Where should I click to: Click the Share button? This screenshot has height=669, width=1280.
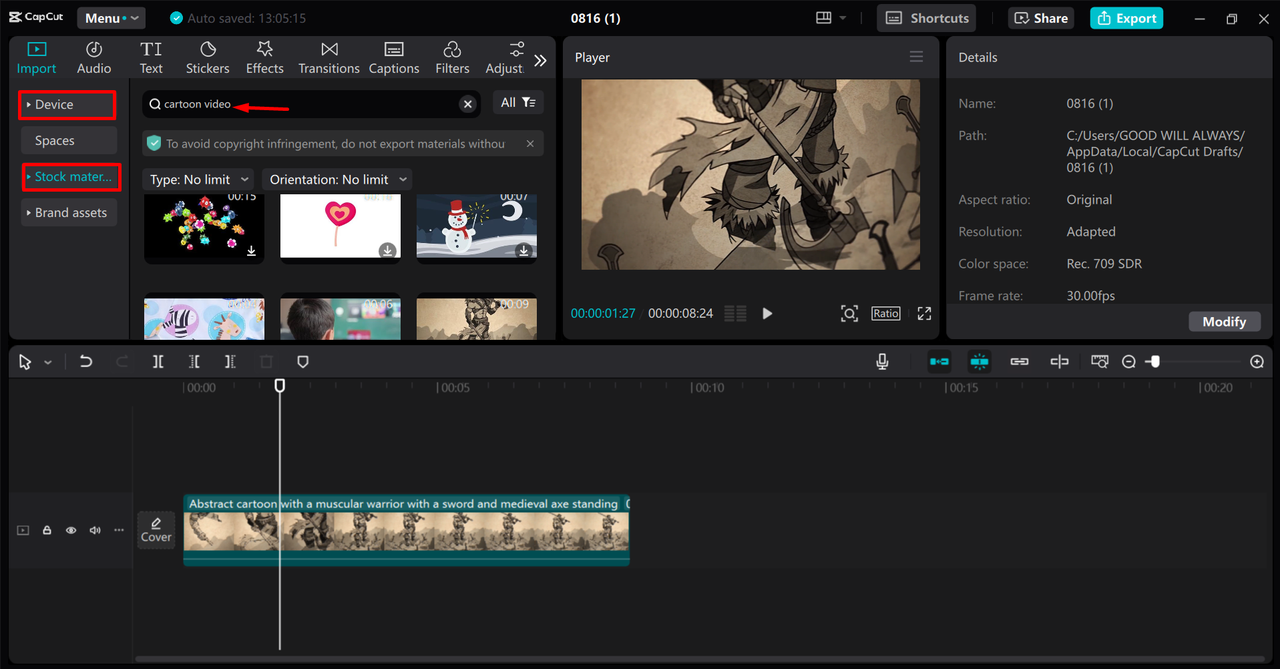point(1040,18)
